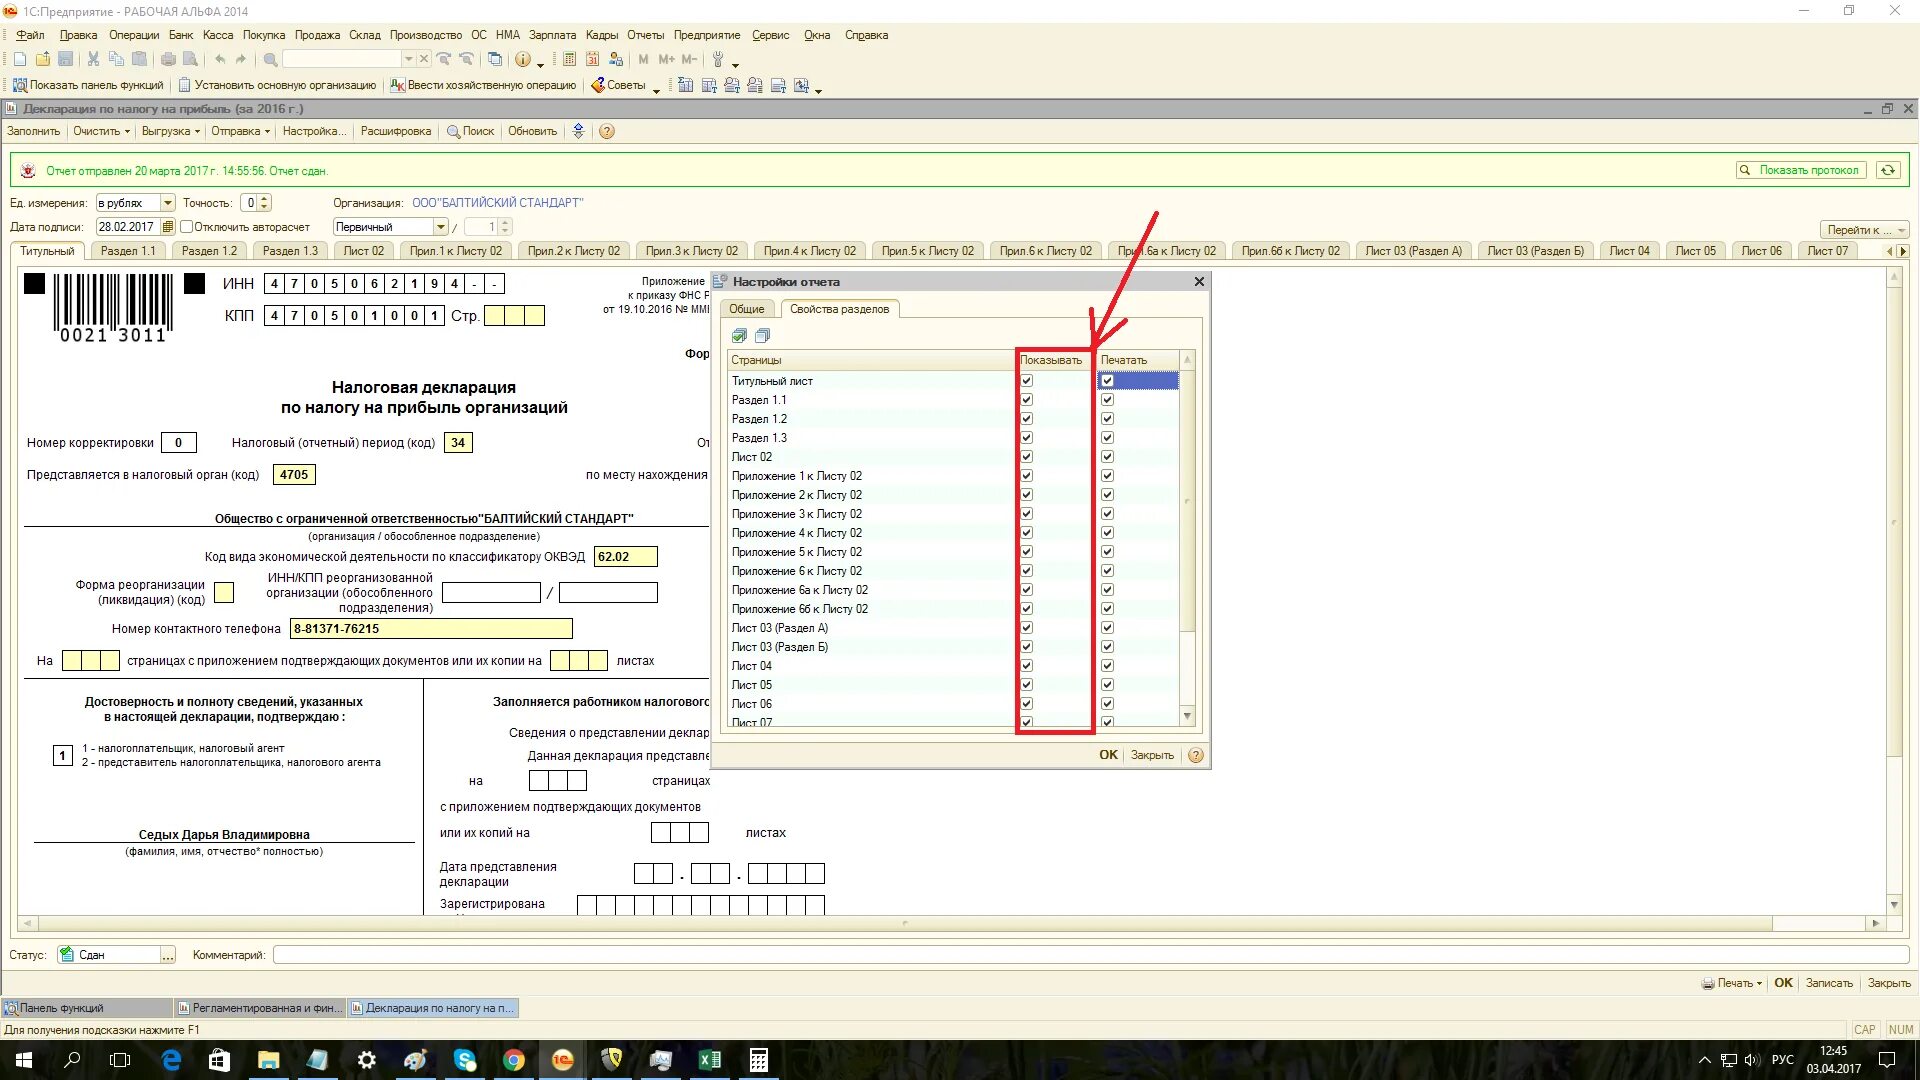Open the Calendar icon in the toolbar
Screen dimensions: 1920x1080
593,60
